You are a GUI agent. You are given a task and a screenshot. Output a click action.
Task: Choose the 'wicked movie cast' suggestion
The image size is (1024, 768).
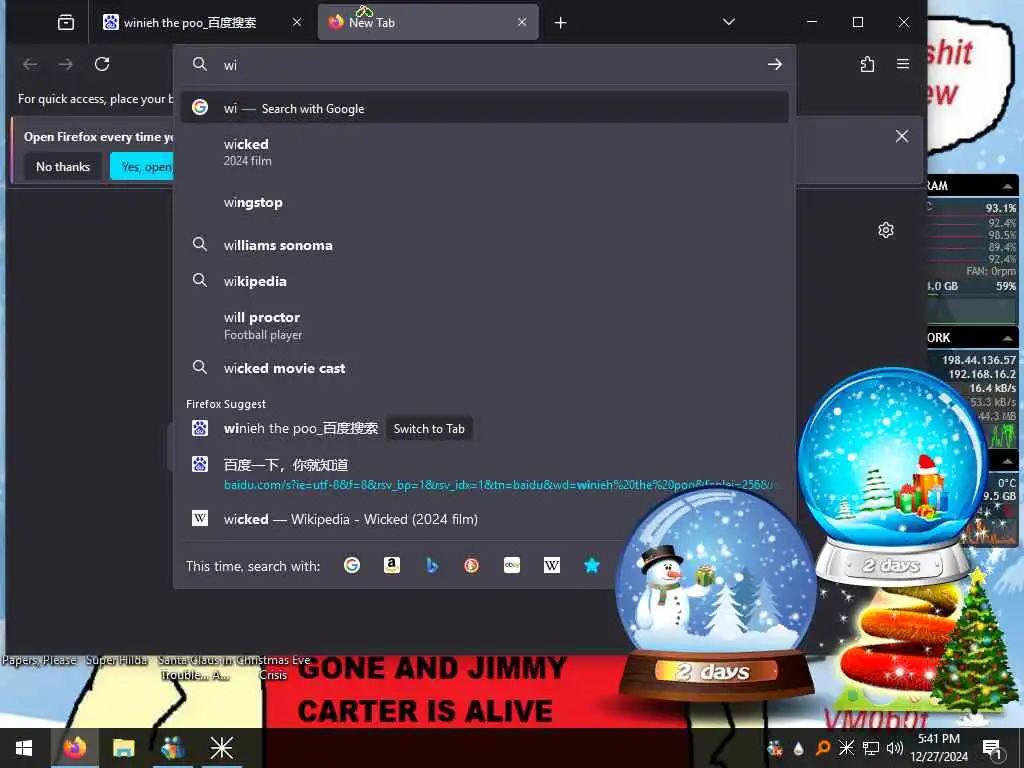coord(485,368)
